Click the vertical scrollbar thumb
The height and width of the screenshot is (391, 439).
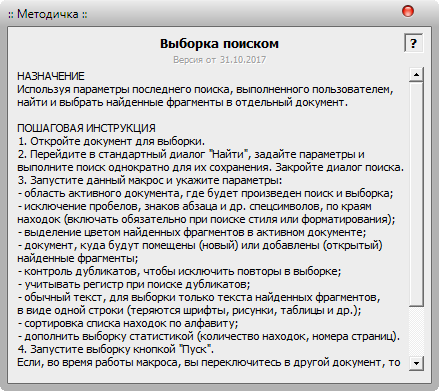[416, 194]
